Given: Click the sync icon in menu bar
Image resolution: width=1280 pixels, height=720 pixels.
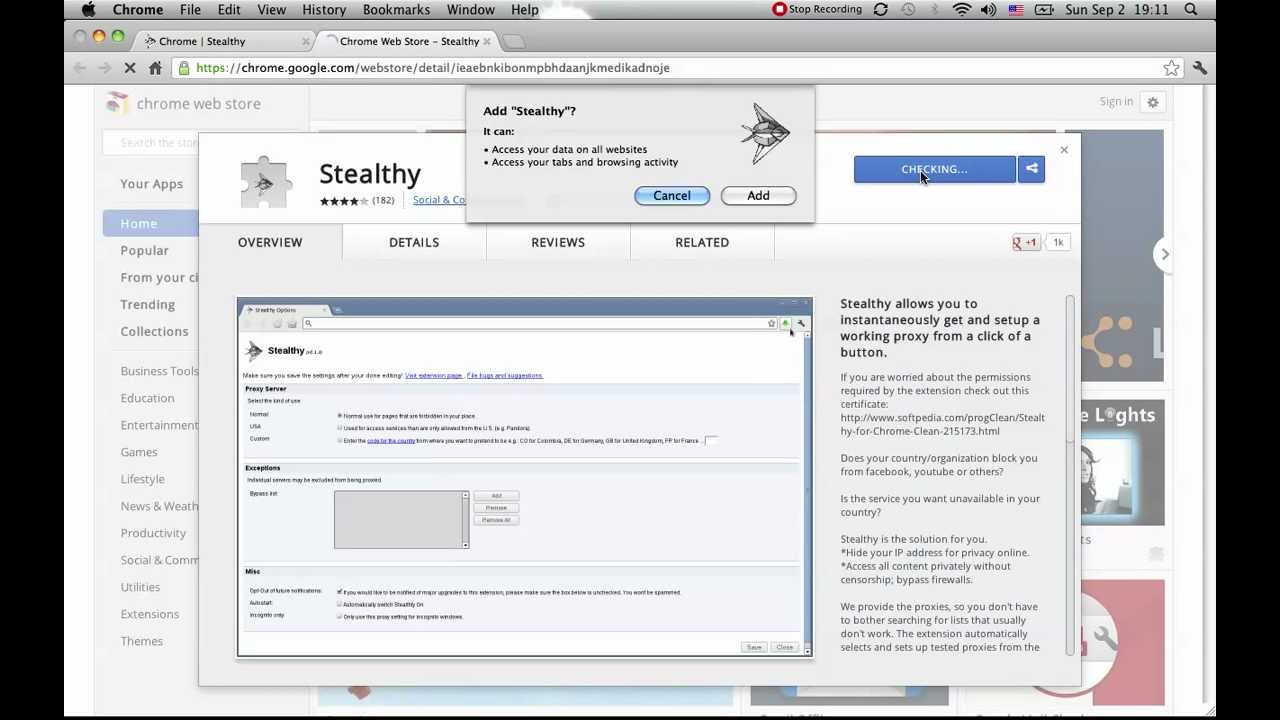Looking at the screenshot, I should [880, 10].
